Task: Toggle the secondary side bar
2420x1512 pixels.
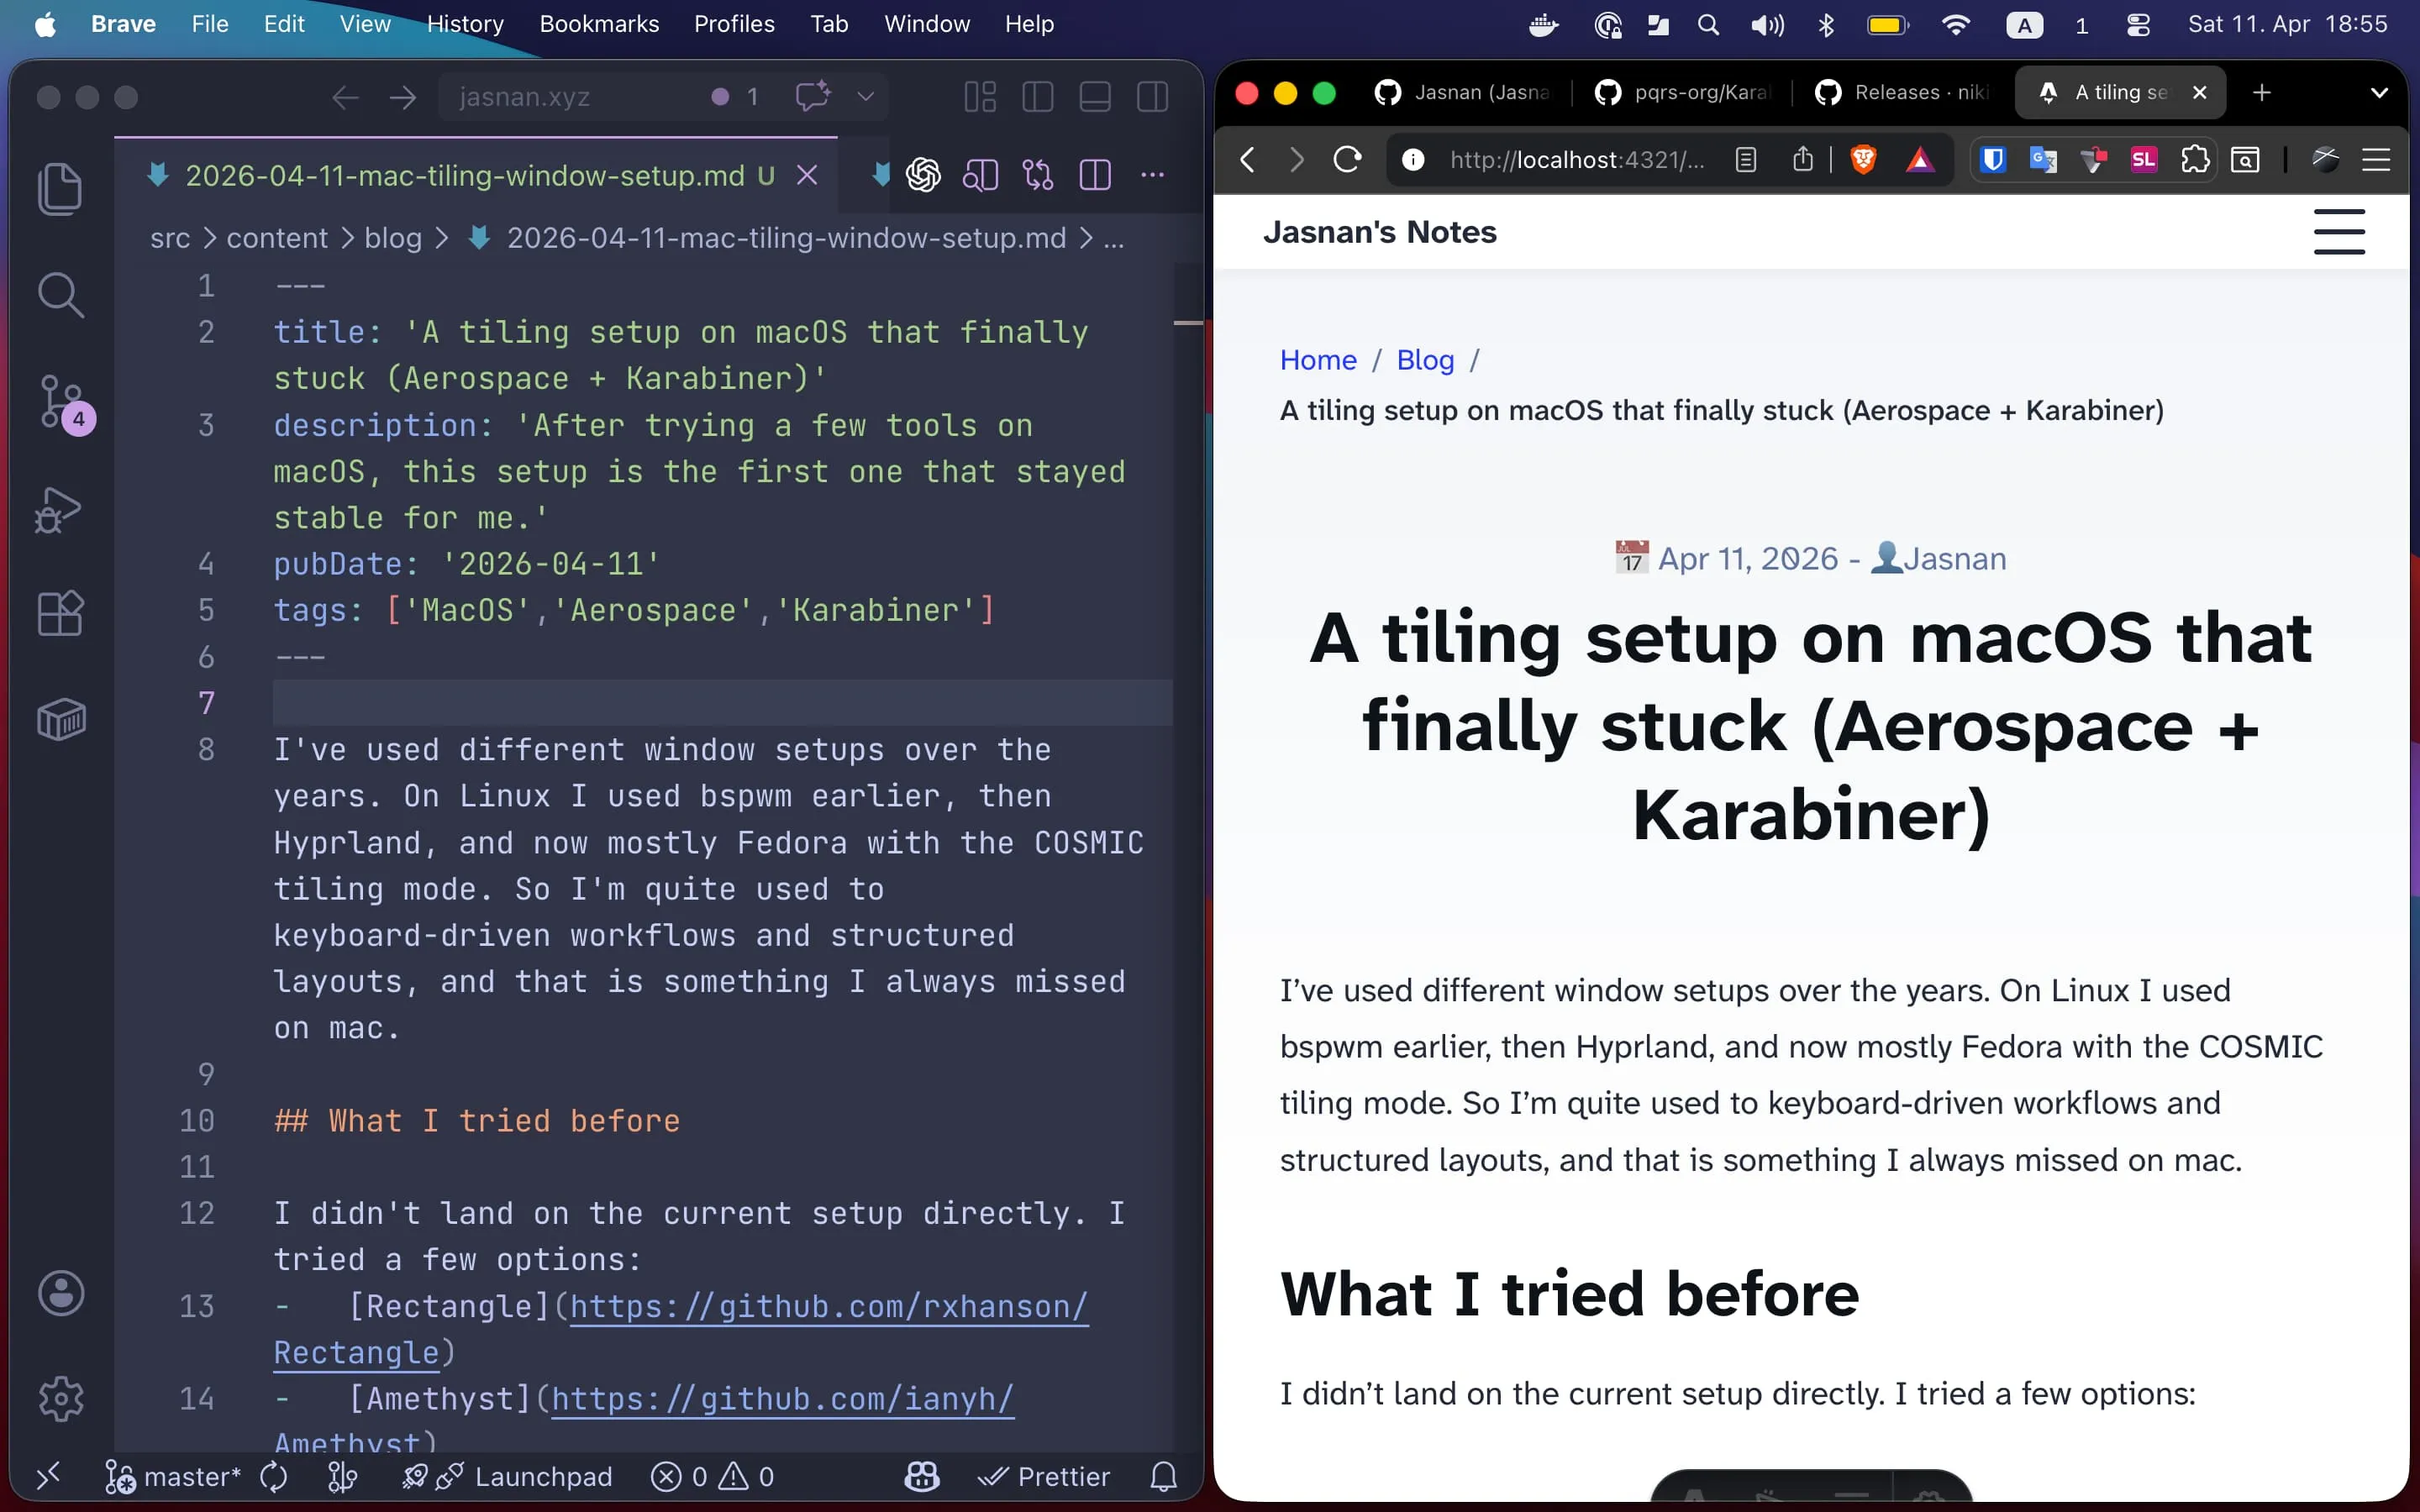Action: (1152, 97)
